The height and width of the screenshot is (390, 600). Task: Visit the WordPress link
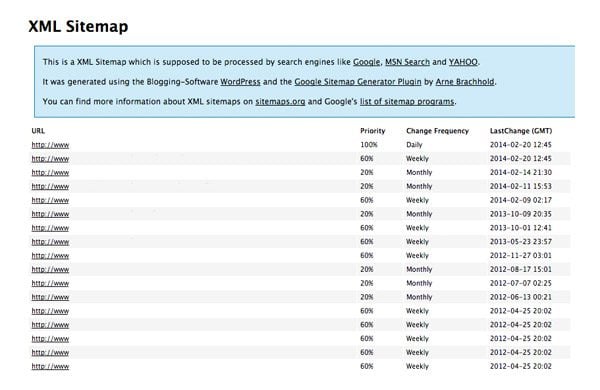(x=240, y=82)
